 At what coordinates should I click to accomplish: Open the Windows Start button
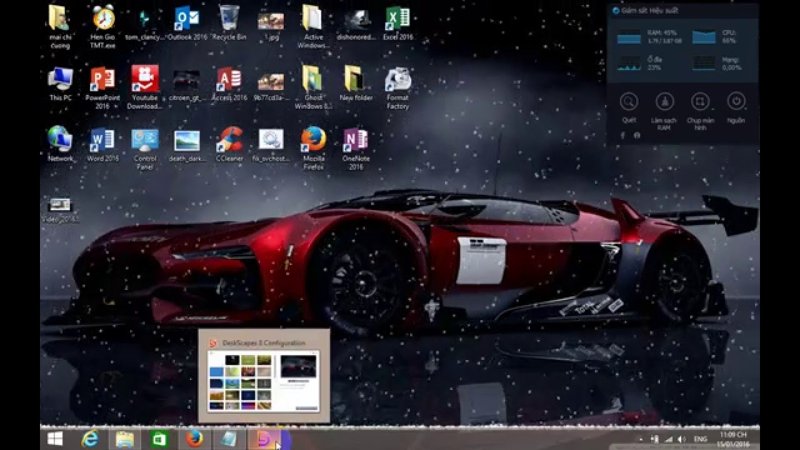click(x=55, y=439)
